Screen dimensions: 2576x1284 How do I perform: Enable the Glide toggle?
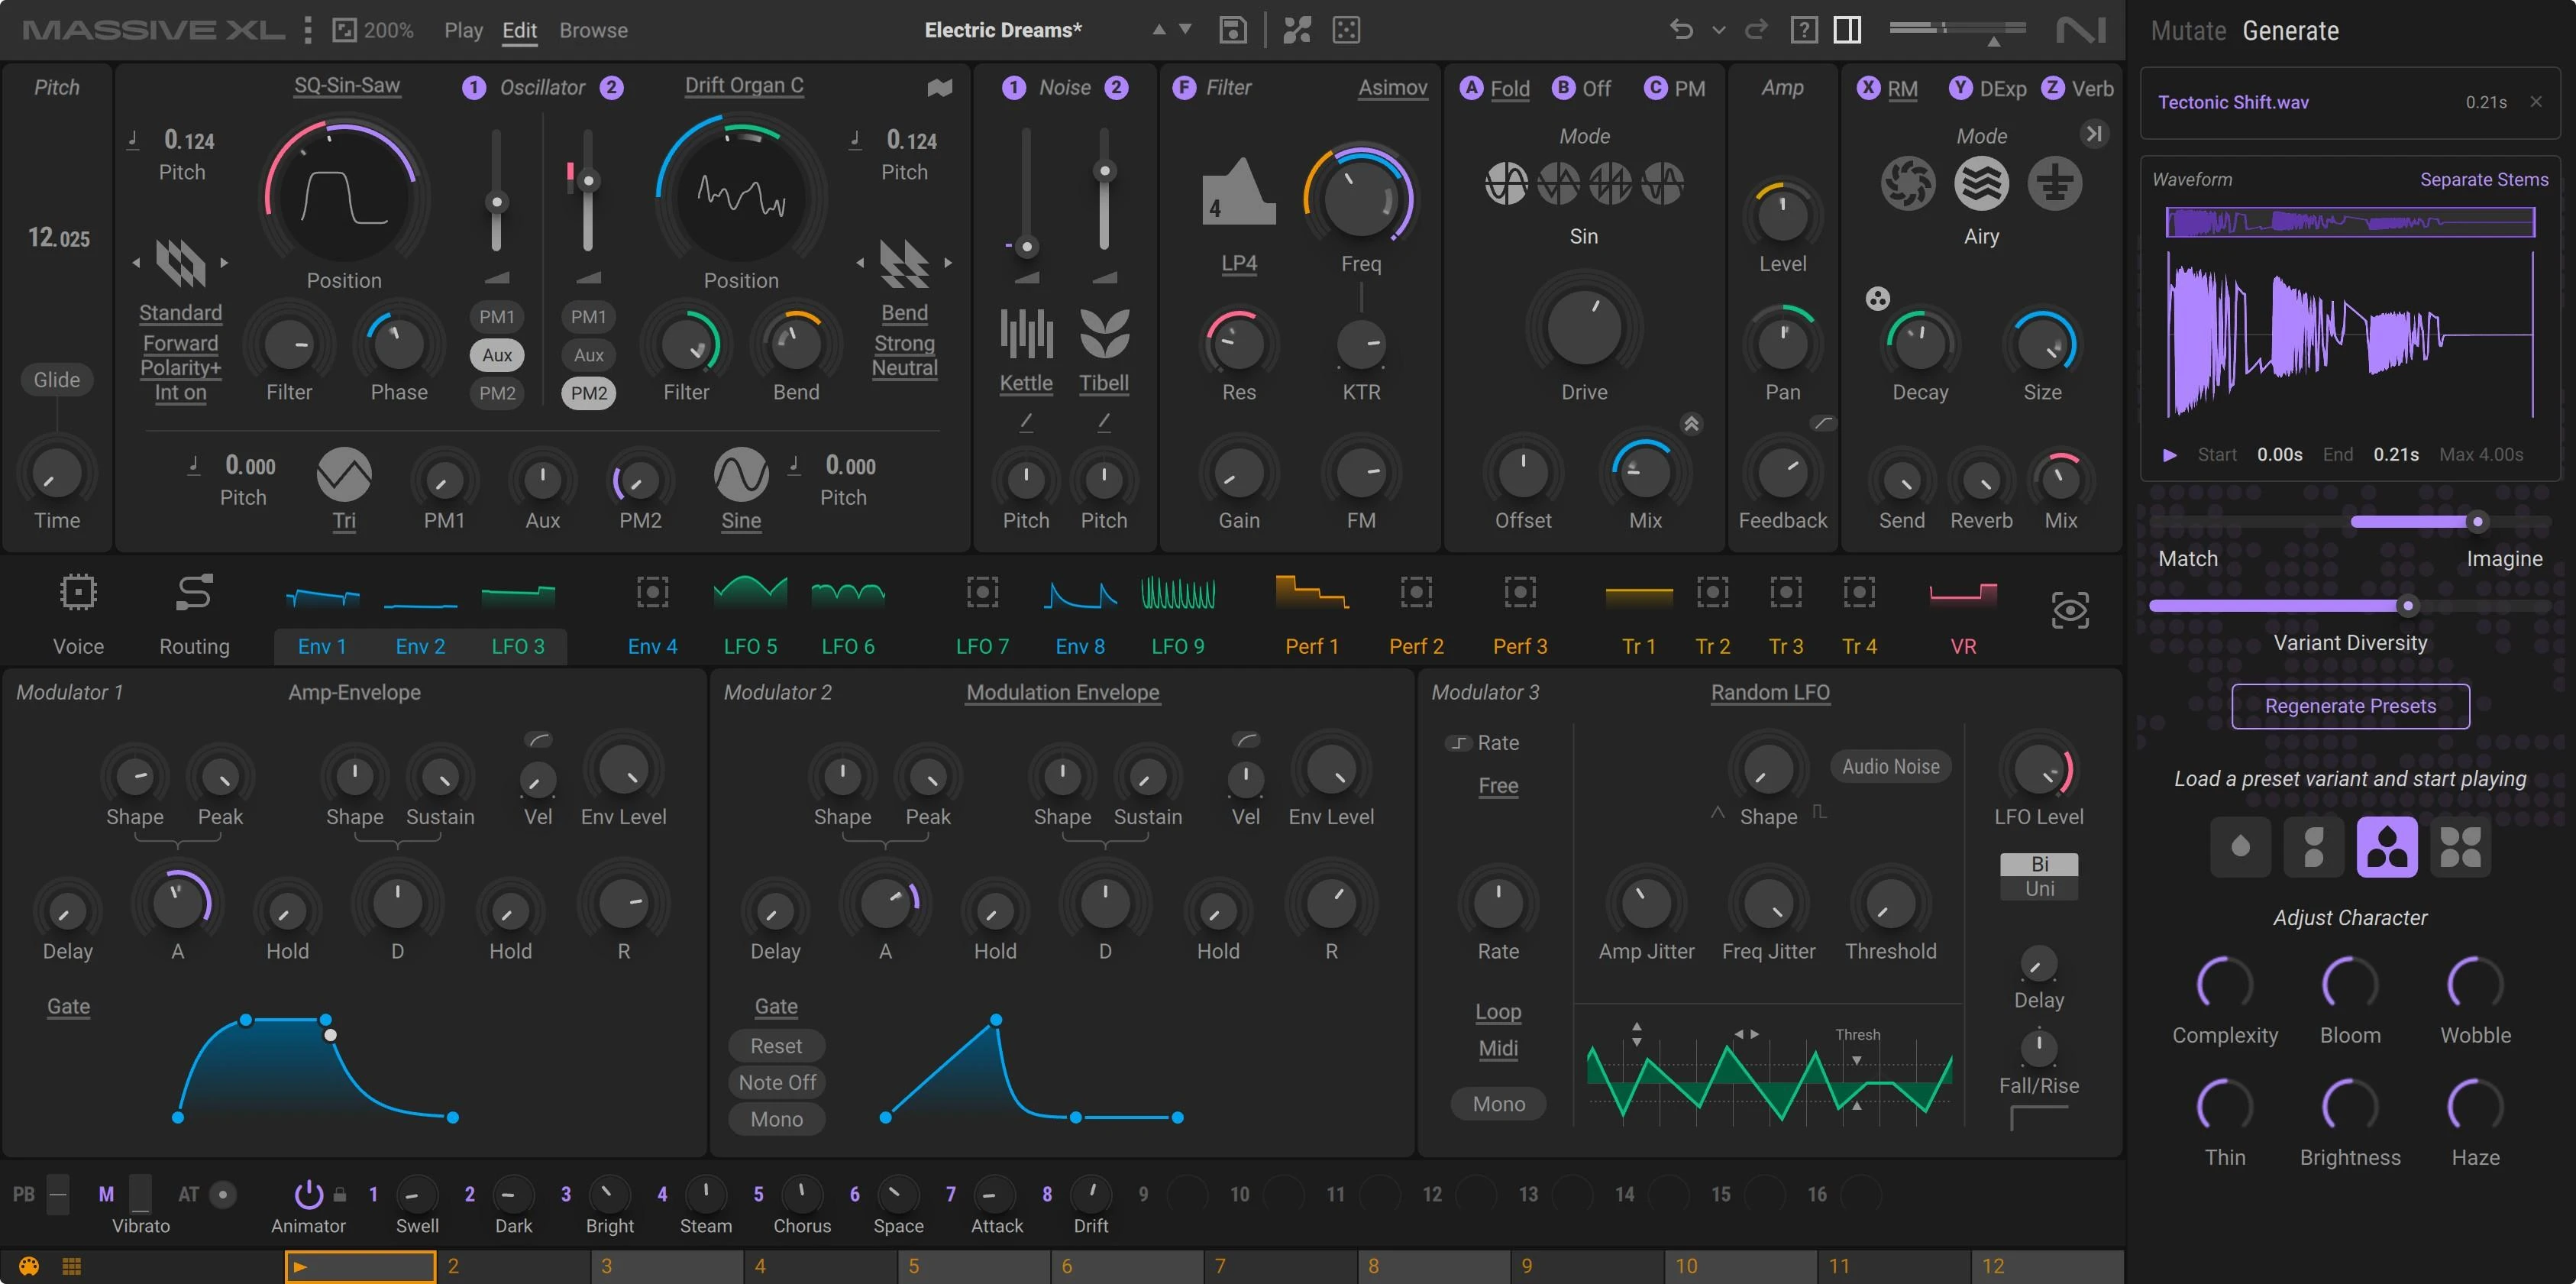pyautogui.click(x=57, y=380)
